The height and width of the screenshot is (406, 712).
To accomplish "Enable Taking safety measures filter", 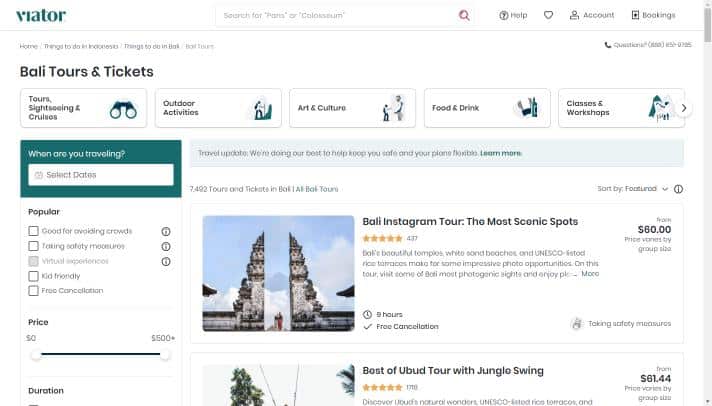I will pyautogui.click(x=33, y=246).
